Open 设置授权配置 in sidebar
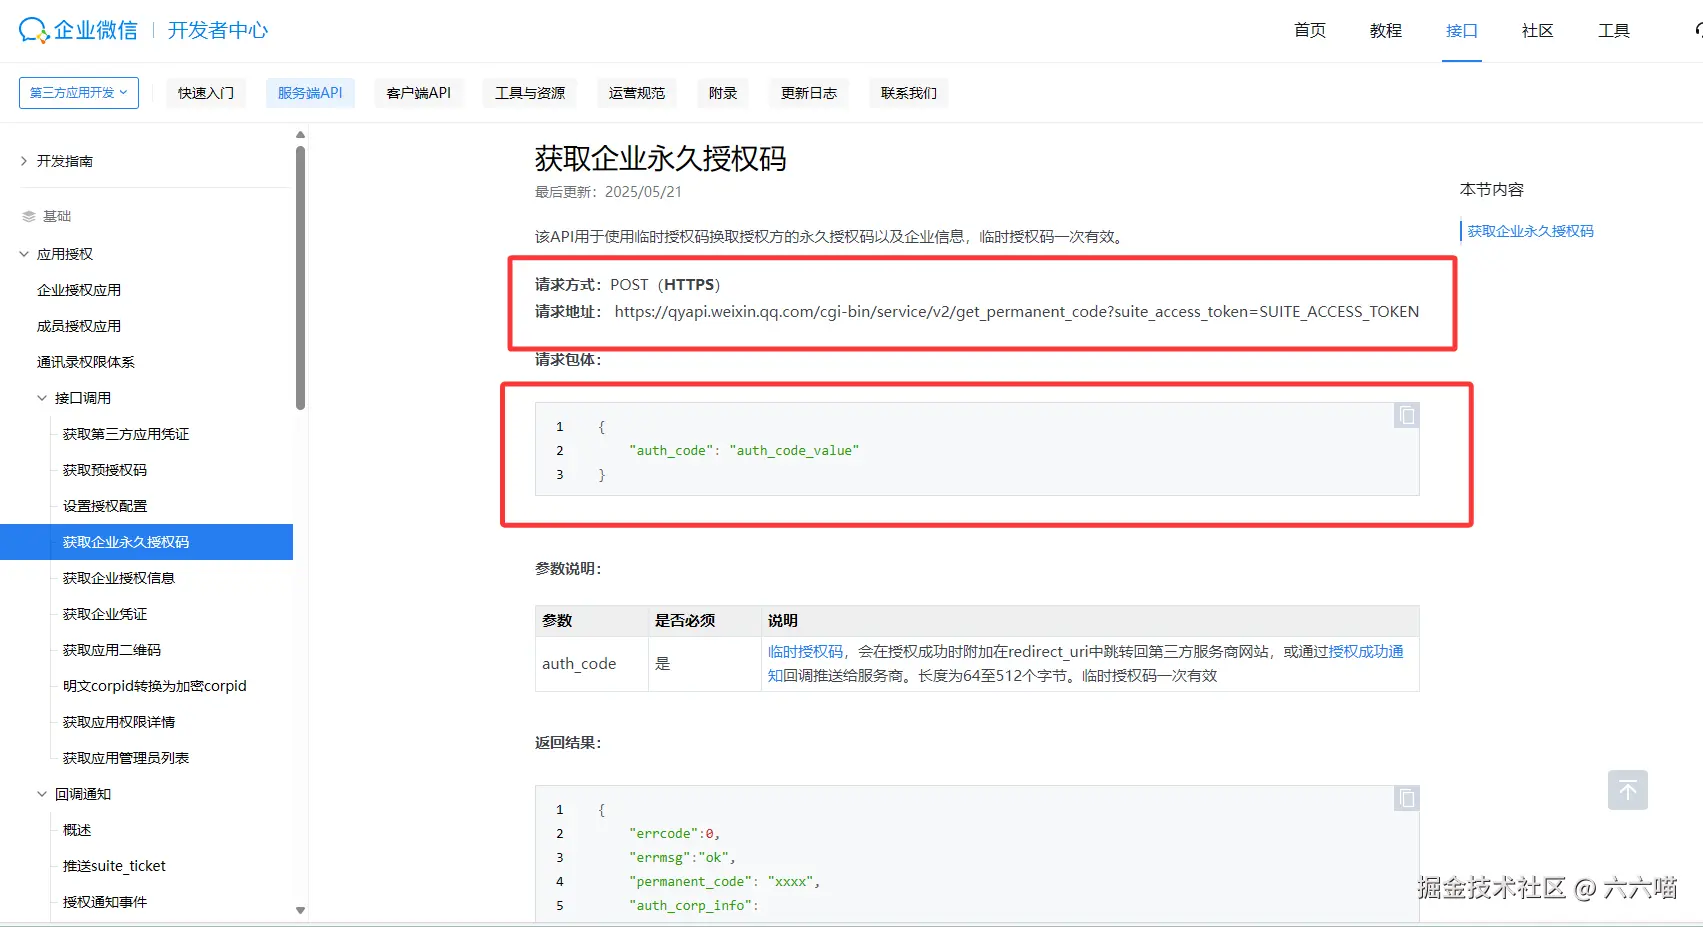This screenshot has height=927, width=1703. pyautogui.click(x=105, y=506)
